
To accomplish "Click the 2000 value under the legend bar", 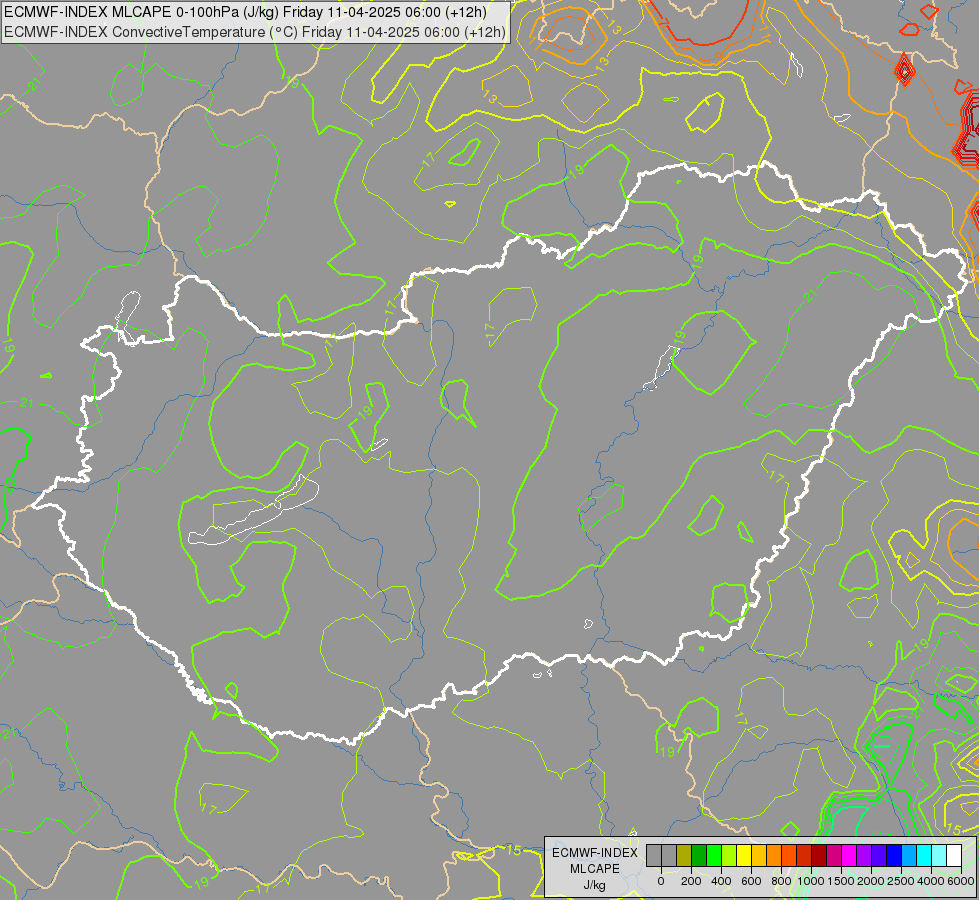I will [x=872, y=881].
